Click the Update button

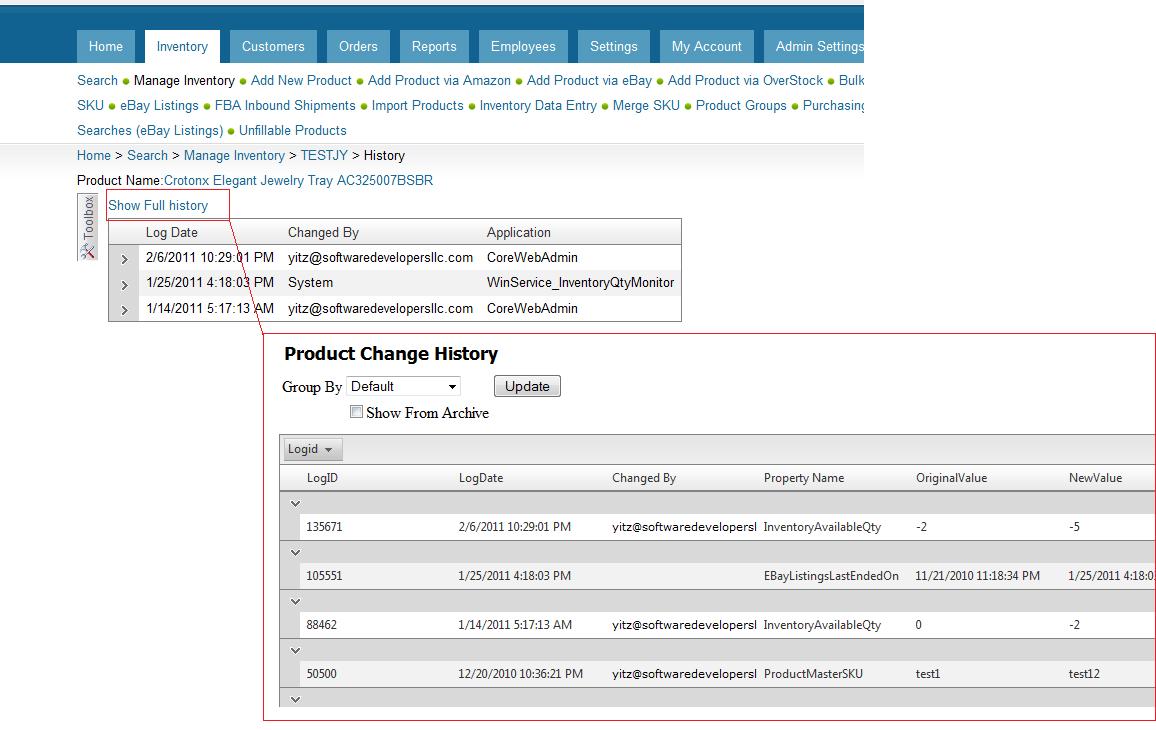pyautogui.click(x=527, y=386)
